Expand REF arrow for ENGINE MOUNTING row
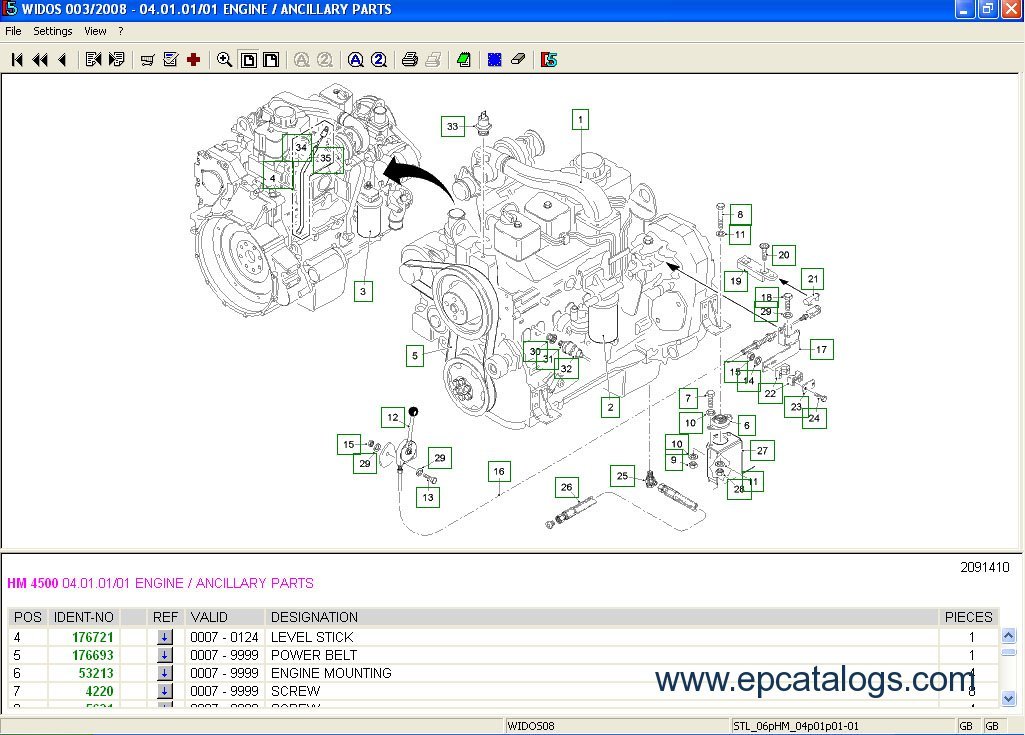This screenshot has width=1025, height=735. (165, 673)
